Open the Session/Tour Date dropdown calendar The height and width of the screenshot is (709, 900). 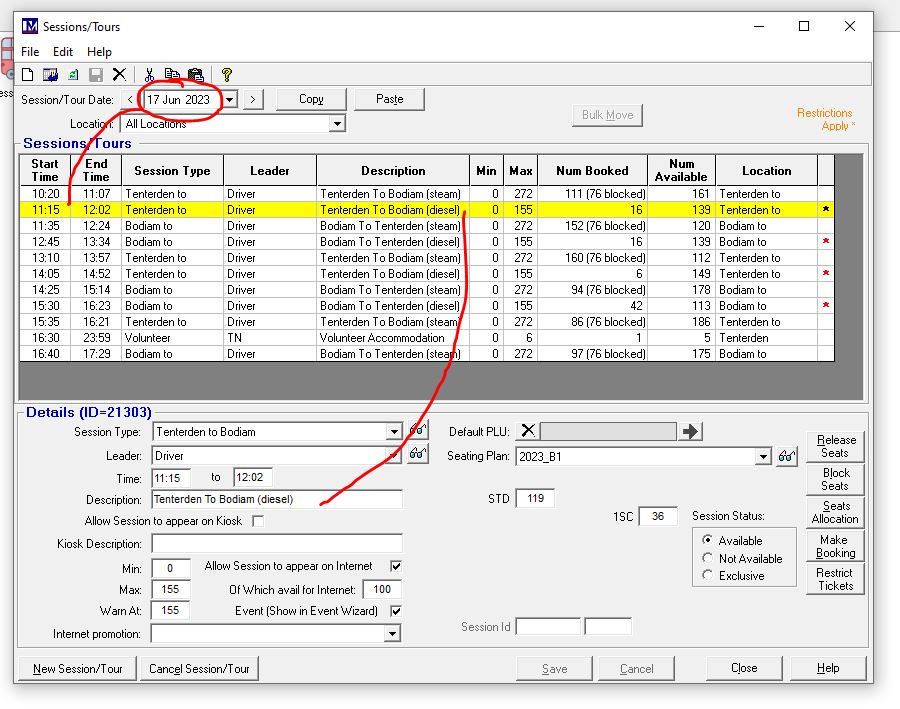pyautogui.click(x=230, y=99)
